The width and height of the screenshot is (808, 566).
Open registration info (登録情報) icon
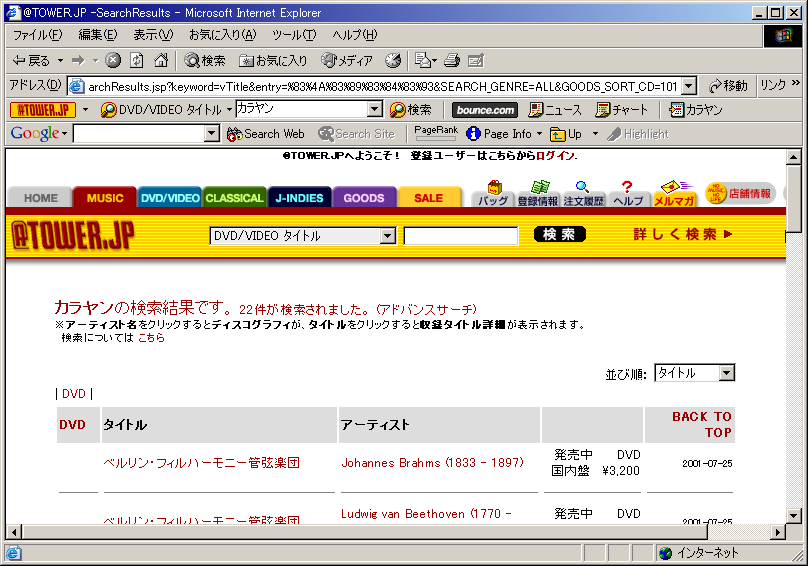click(538, 194)
